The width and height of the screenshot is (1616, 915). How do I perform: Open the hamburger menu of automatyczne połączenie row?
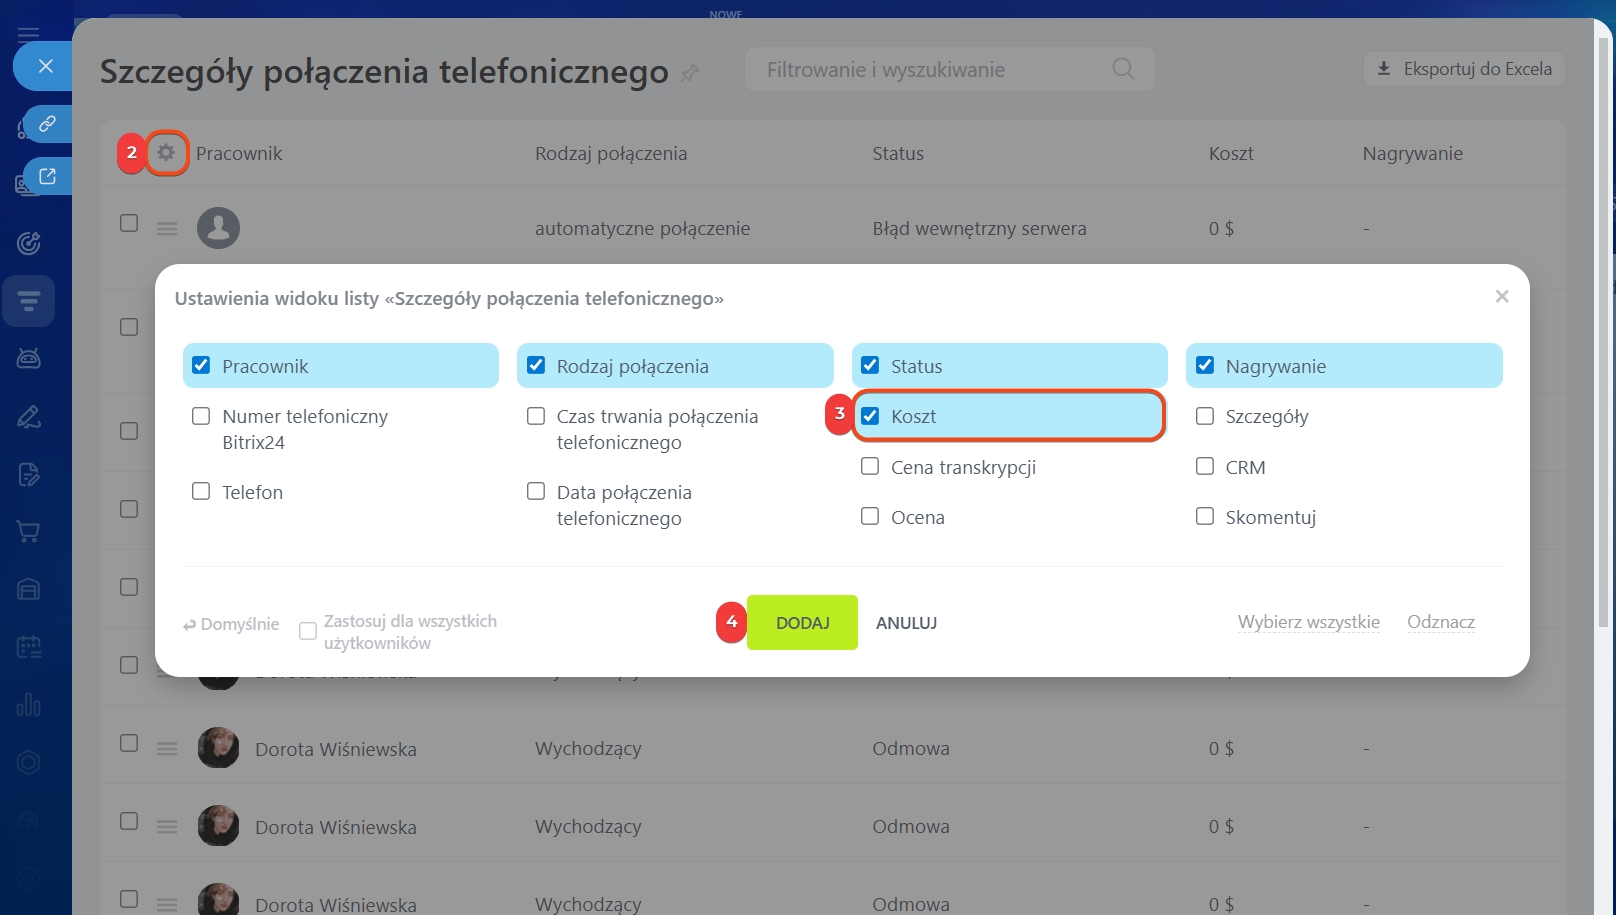coord(167,229)
